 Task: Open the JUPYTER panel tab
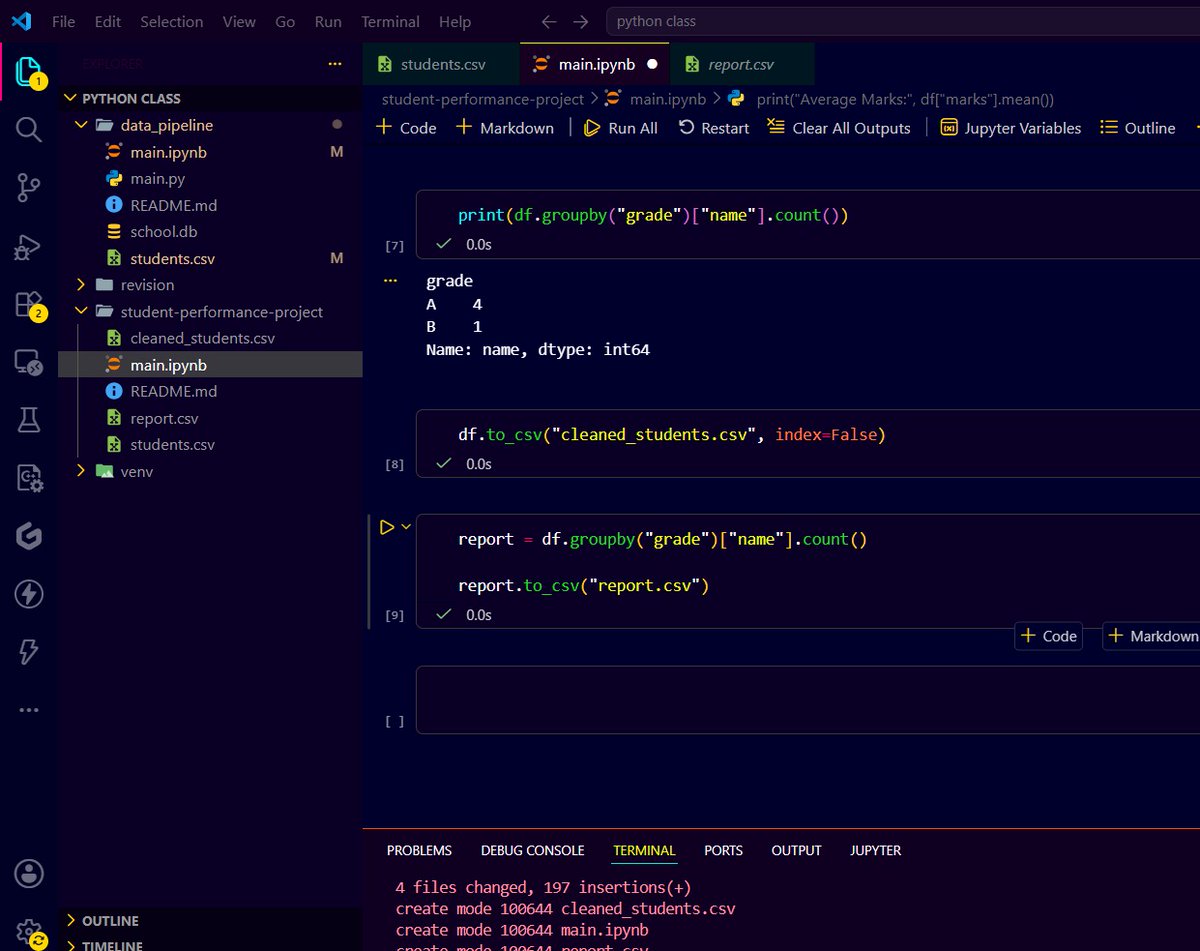(x=876, y=850)
